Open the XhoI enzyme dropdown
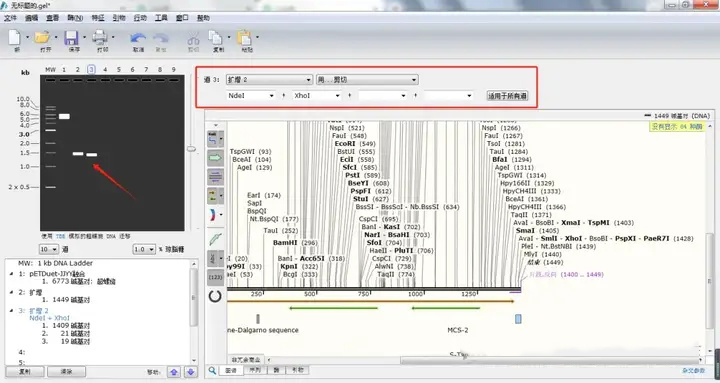The height and width of the screenshot is (383, 720). (317, 96)
